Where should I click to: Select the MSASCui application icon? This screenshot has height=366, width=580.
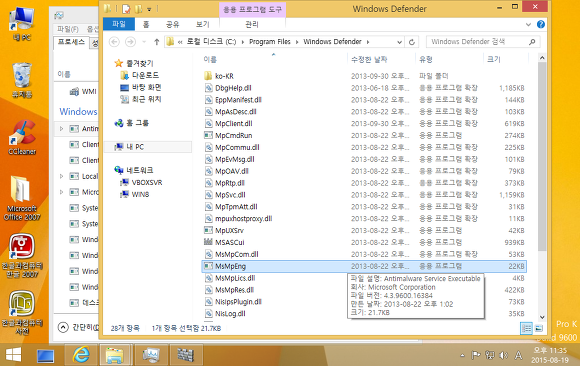208,242
